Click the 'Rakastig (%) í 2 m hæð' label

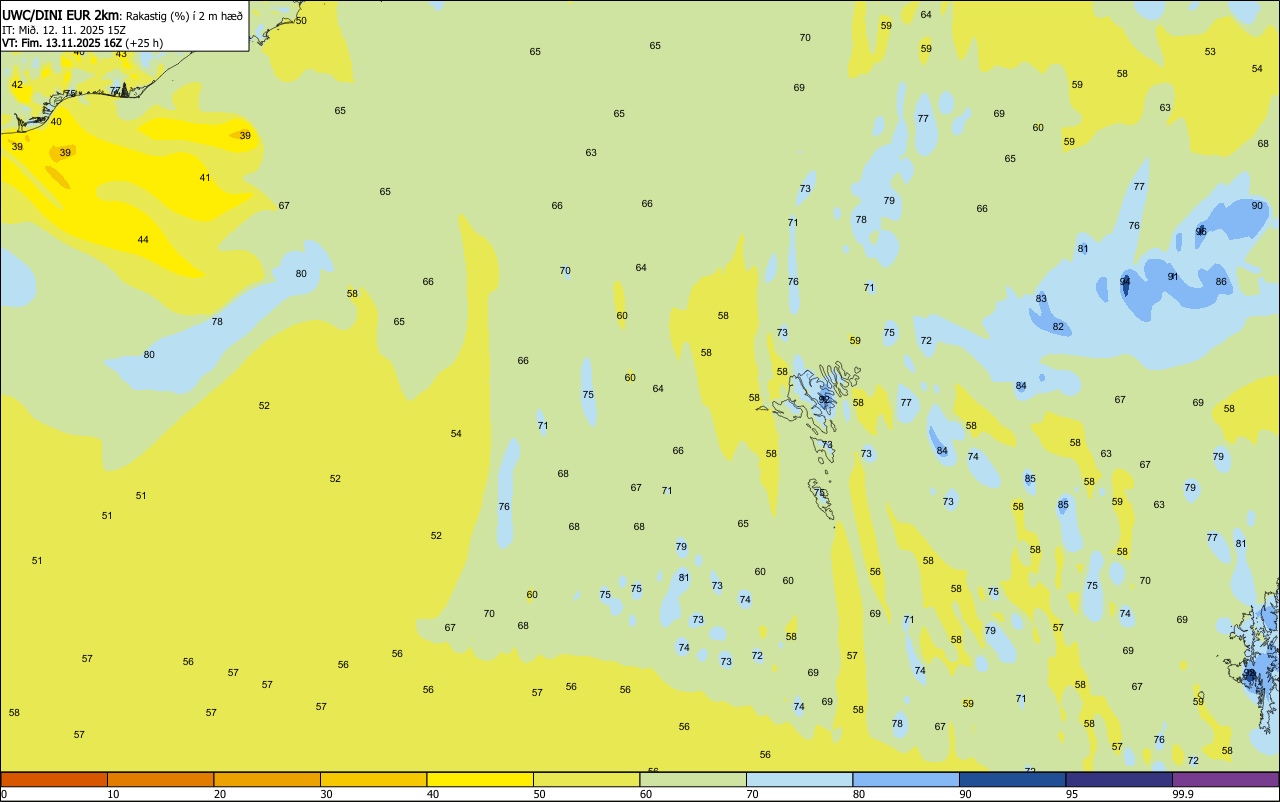[184, 16]
